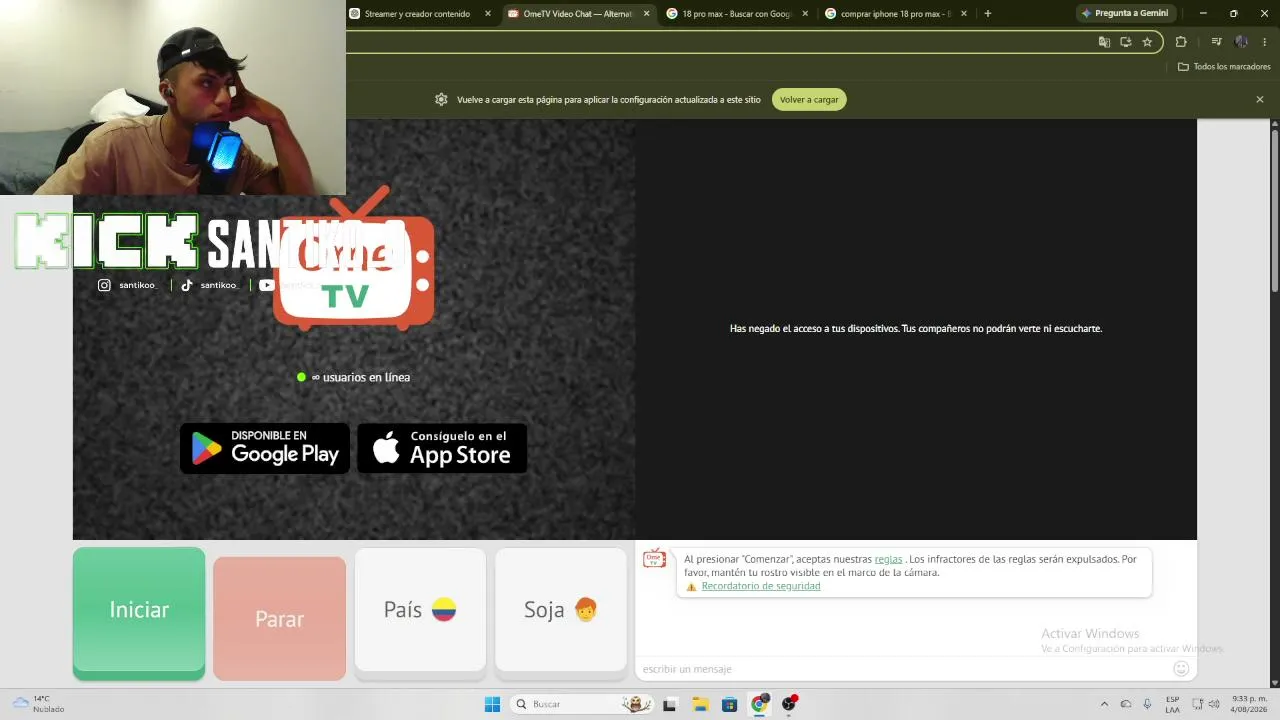1280x720 pixels.
Task: Open the Todos los marcadores folder
Action: click(x=1224, y=67)
